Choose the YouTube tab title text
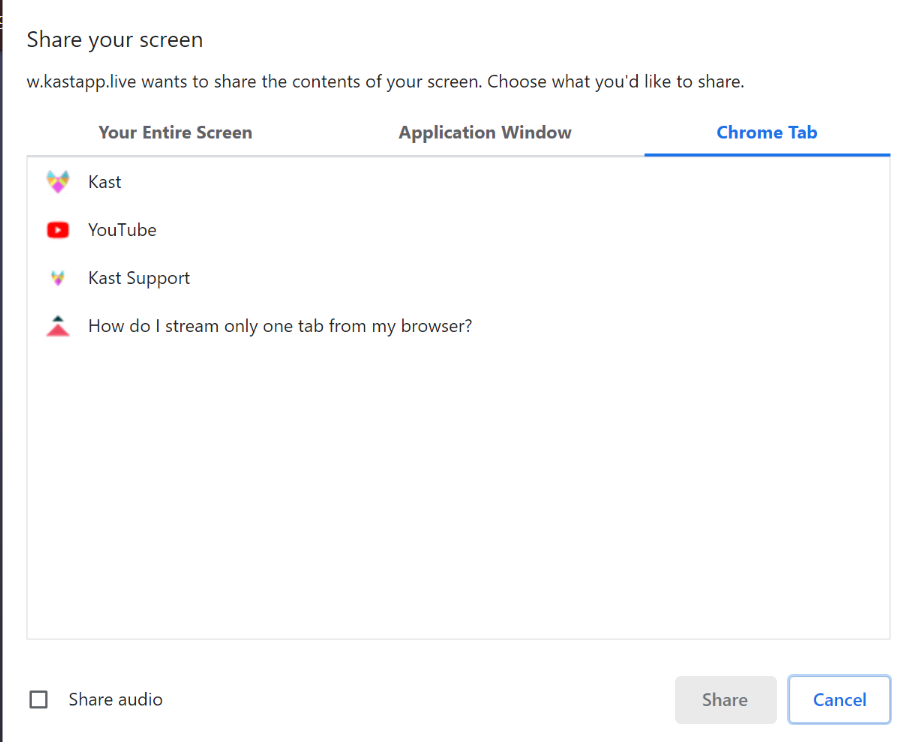The width and height of the screenshot is (913, 742). click(122, 230)
